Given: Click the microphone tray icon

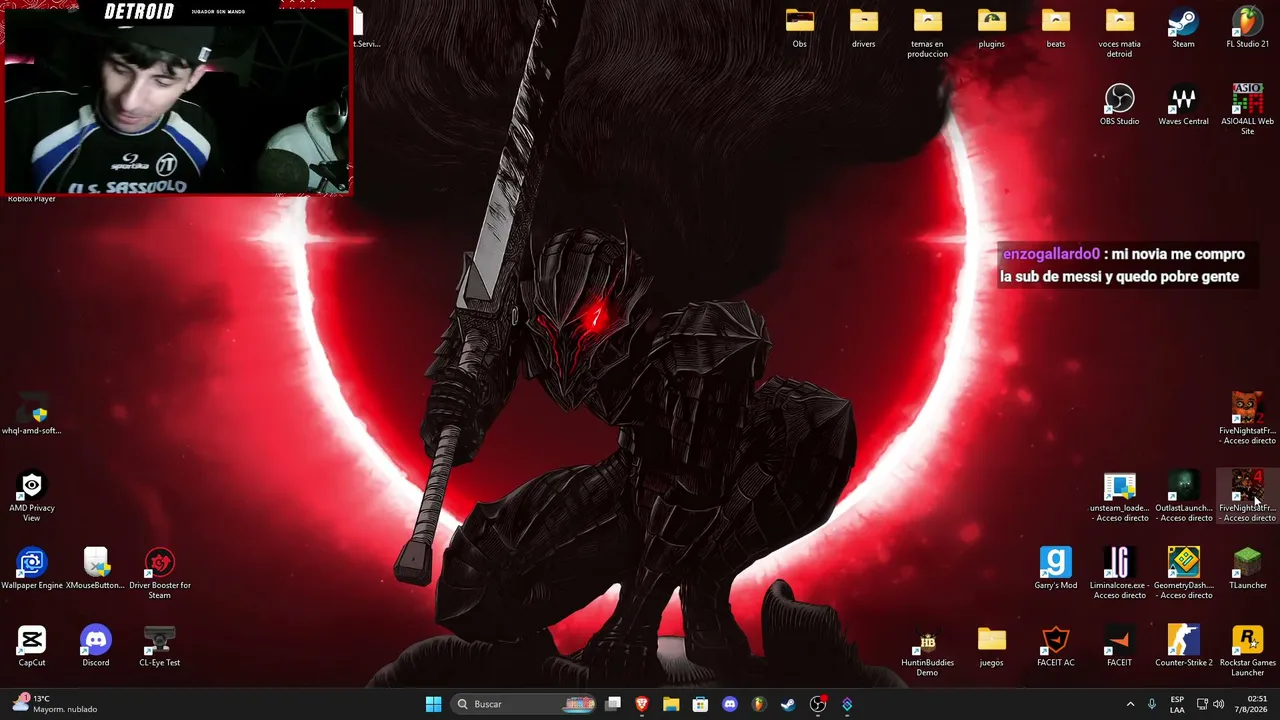Looking at the screenshot, I should click(1152, 704).
